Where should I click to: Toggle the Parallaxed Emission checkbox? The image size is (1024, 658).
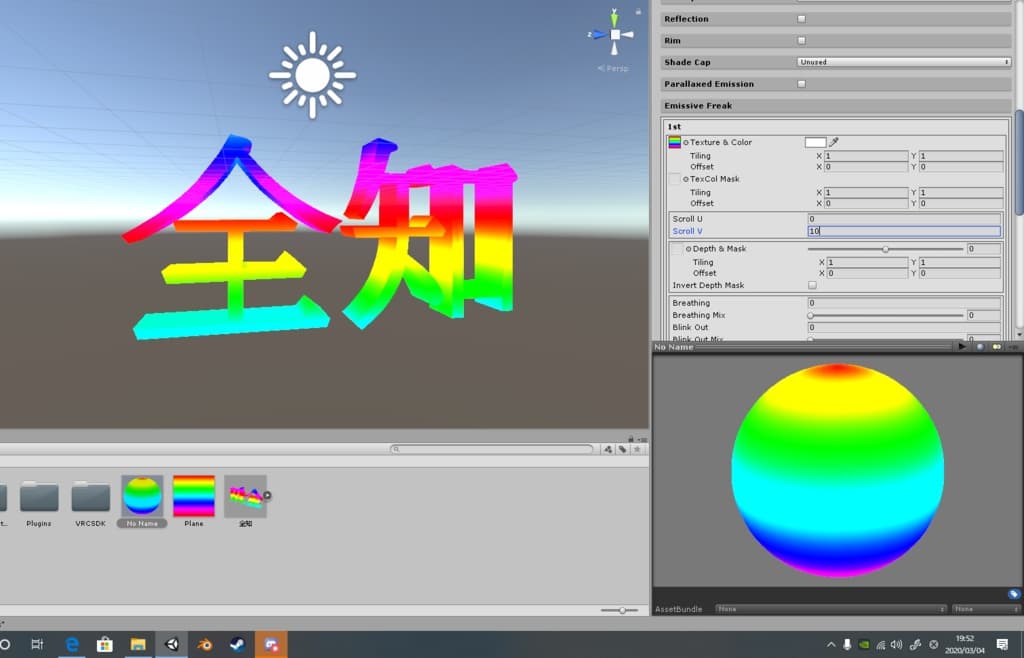[x=801, y=84]
